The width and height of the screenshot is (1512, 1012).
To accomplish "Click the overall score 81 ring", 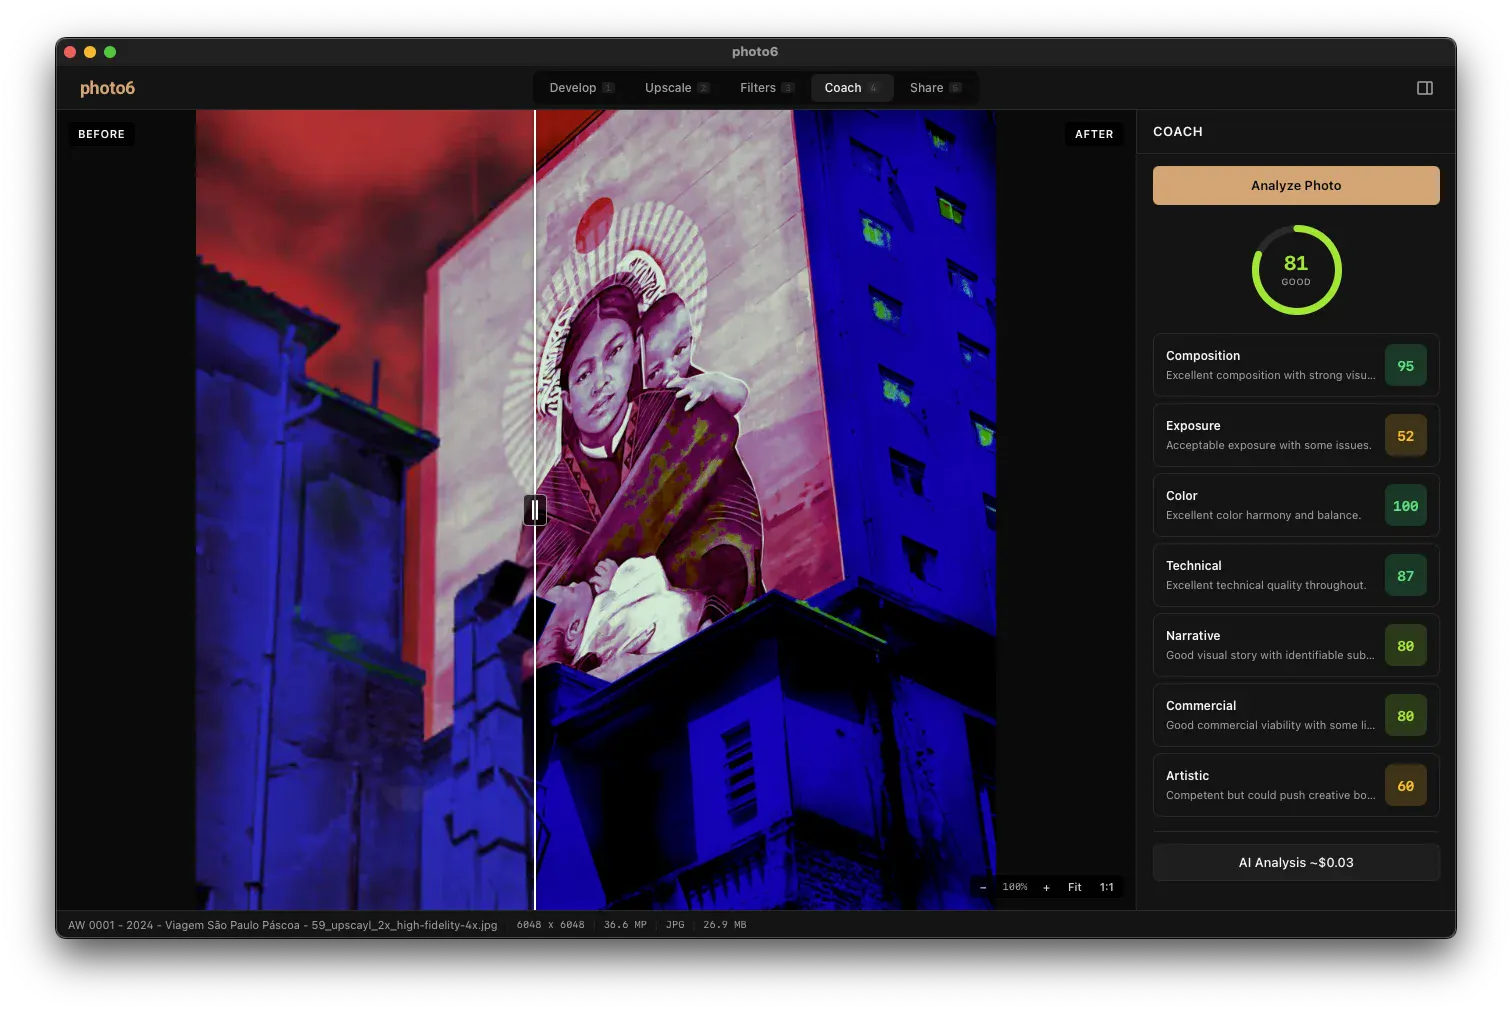I will [1296, 270].
